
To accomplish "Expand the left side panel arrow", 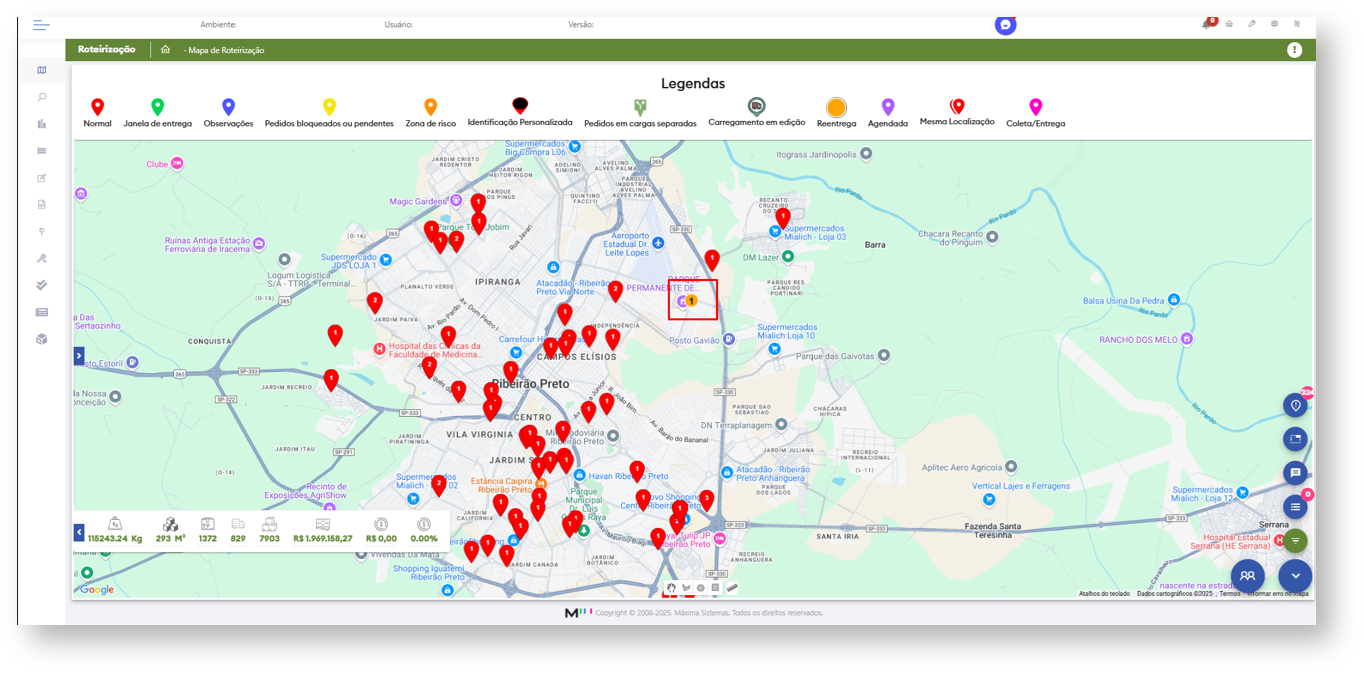I will click(79, 356).
